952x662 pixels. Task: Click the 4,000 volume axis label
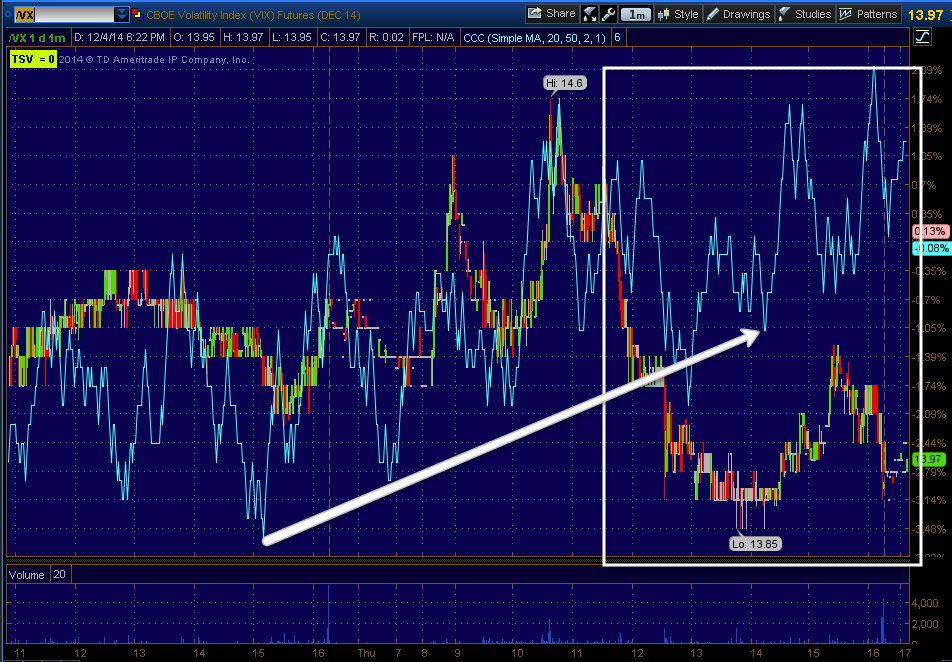coord(925,603)
